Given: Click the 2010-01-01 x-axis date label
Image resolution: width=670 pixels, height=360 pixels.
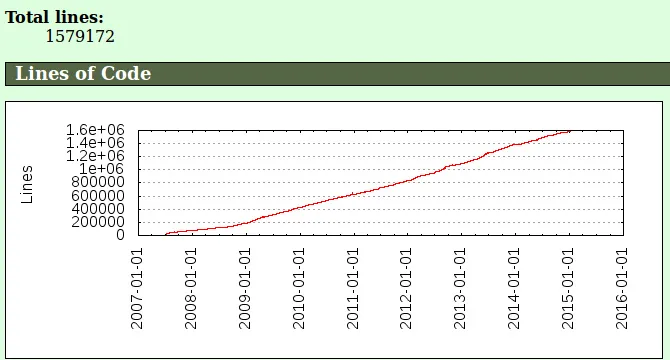Looking at the screenshot, I should tap(298, 289).
